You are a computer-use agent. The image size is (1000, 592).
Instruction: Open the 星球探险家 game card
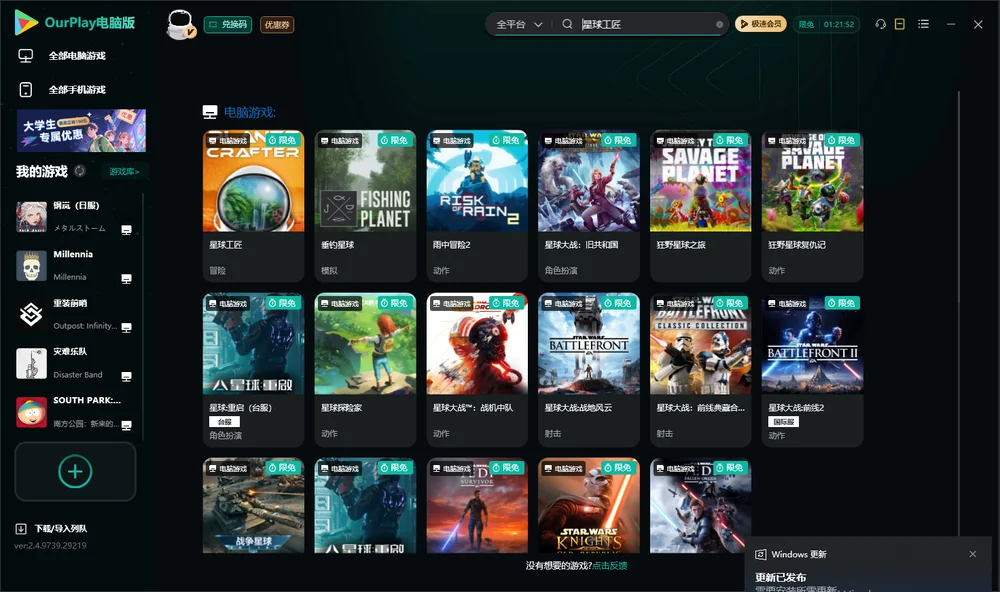click(x=365, y=369)
